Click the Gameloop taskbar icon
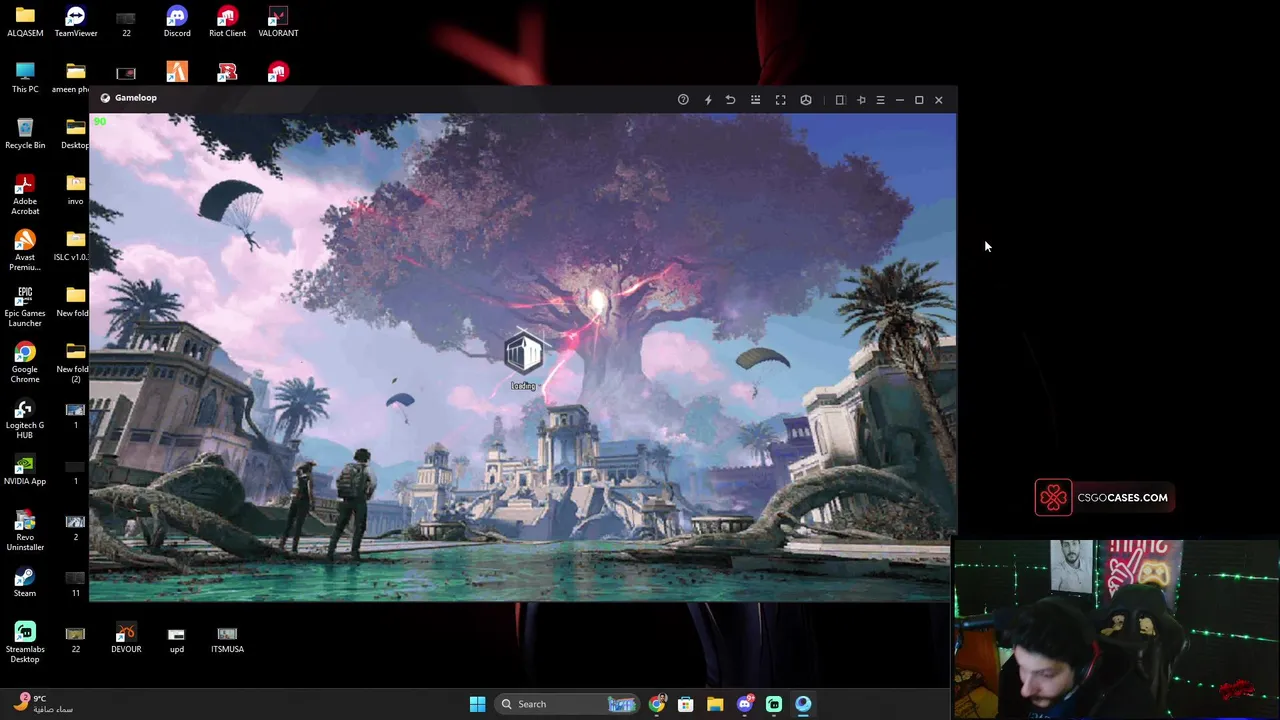The image size is (1280, 720). [x=803, y=704]
